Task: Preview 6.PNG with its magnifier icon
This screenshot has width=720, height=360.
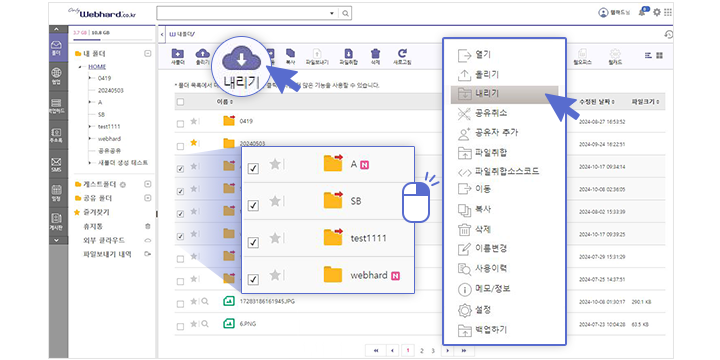Action: (205, 324)
